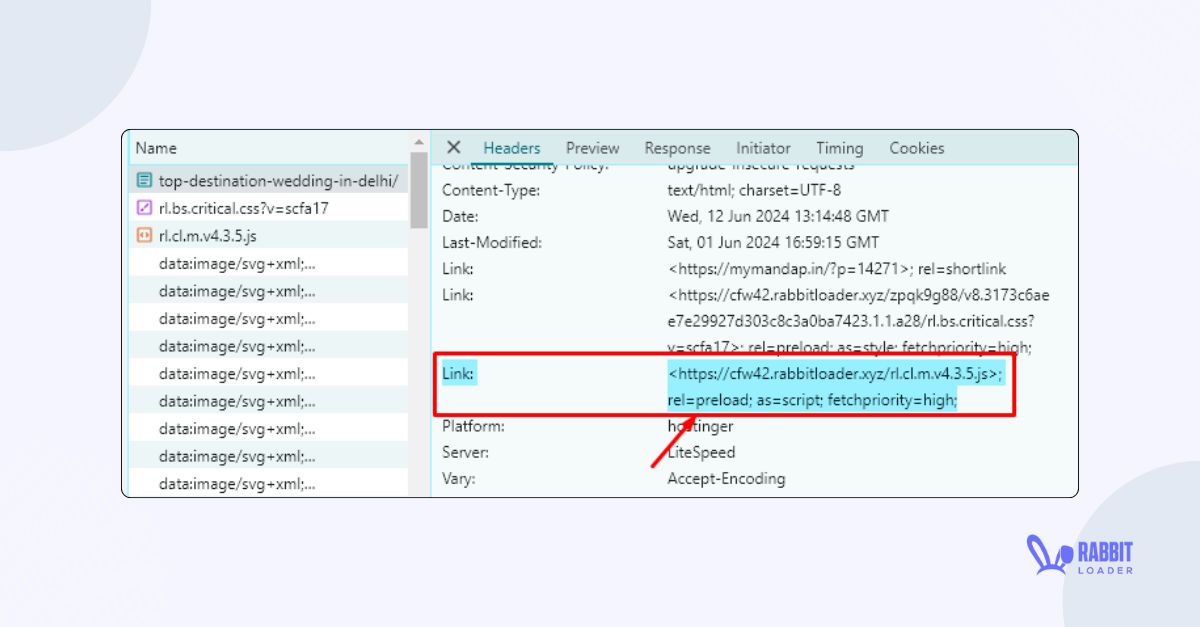This screenshot has height=627, width=1200.
Task: Click the Name column header
Action: pos(156,147)
